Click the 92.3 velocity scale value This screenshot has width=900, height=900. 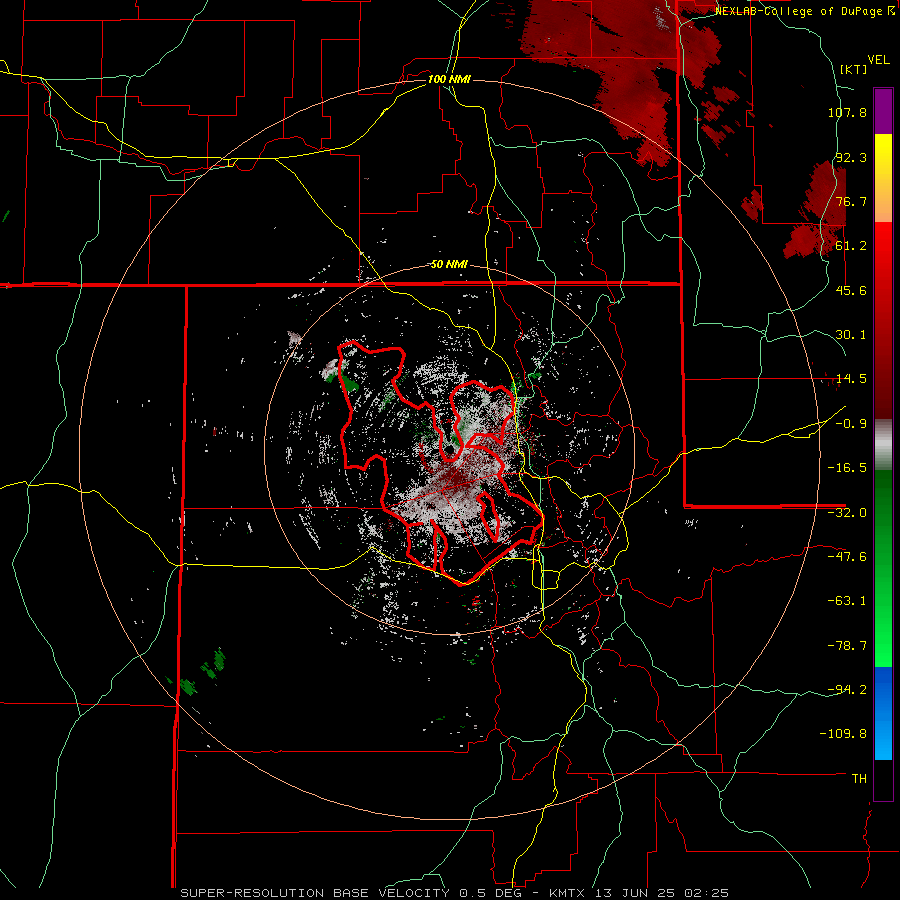pos(851,157)
